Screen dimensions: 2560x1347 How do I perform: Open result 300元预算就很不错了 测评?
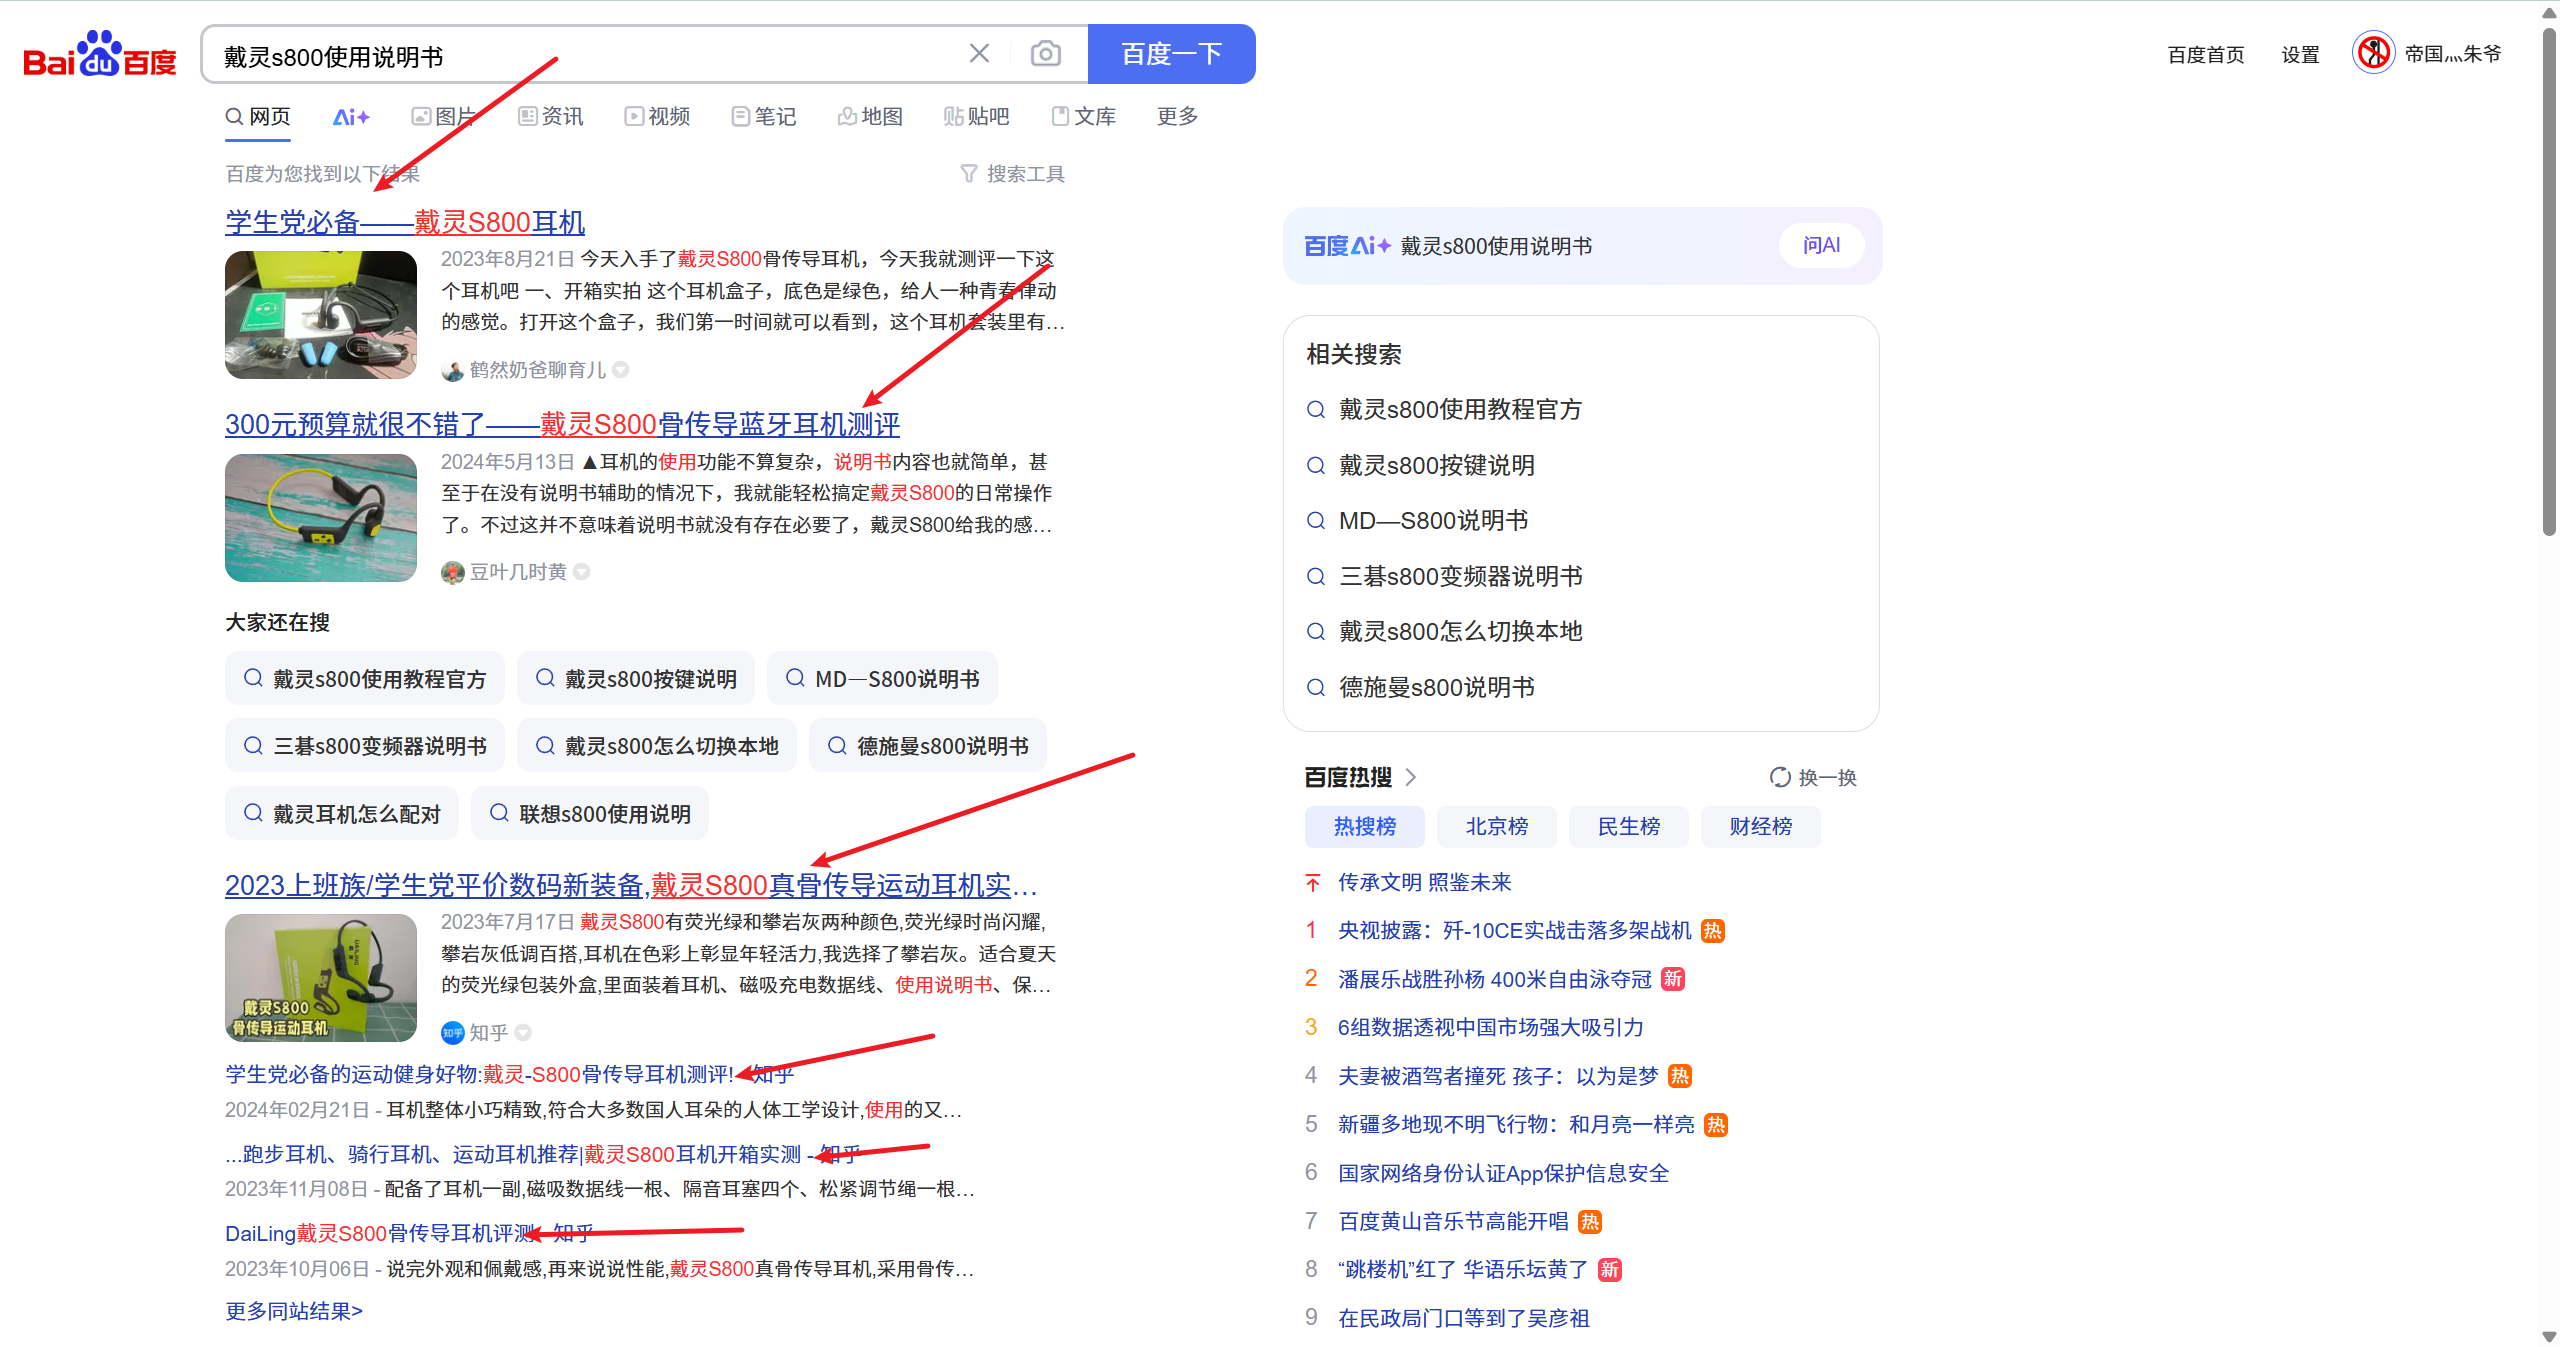coord(562,425)
